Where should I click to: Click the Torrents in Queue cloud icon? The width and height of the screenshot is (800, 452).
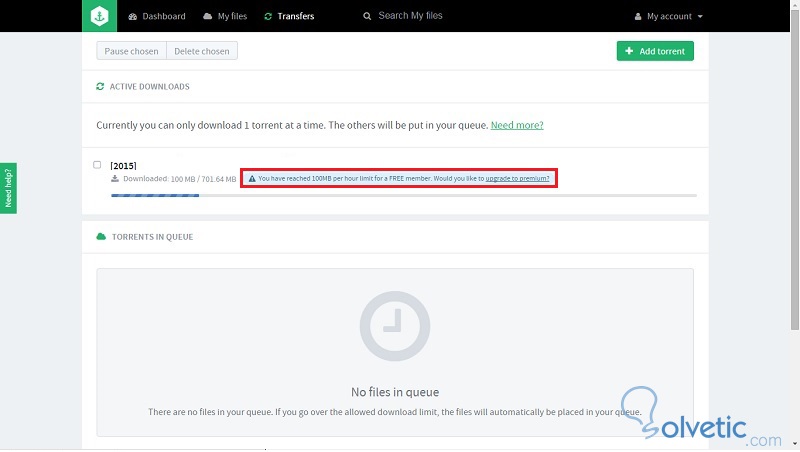click(101, 237)
